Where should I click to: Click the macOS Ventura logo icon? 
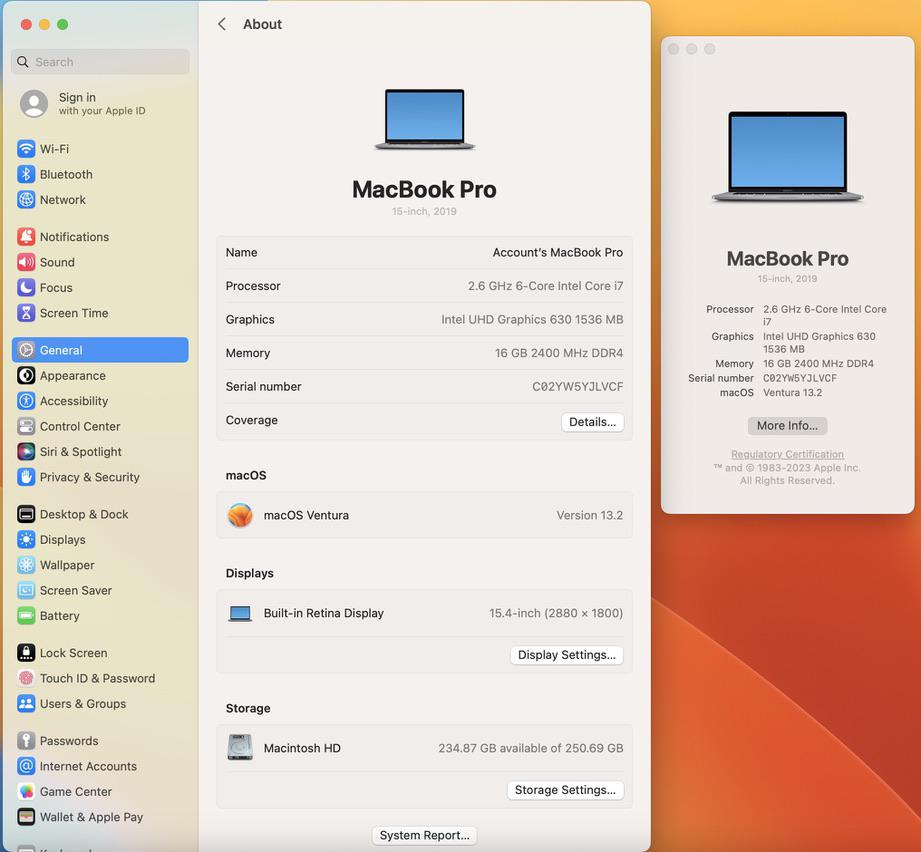coord(240,515)
